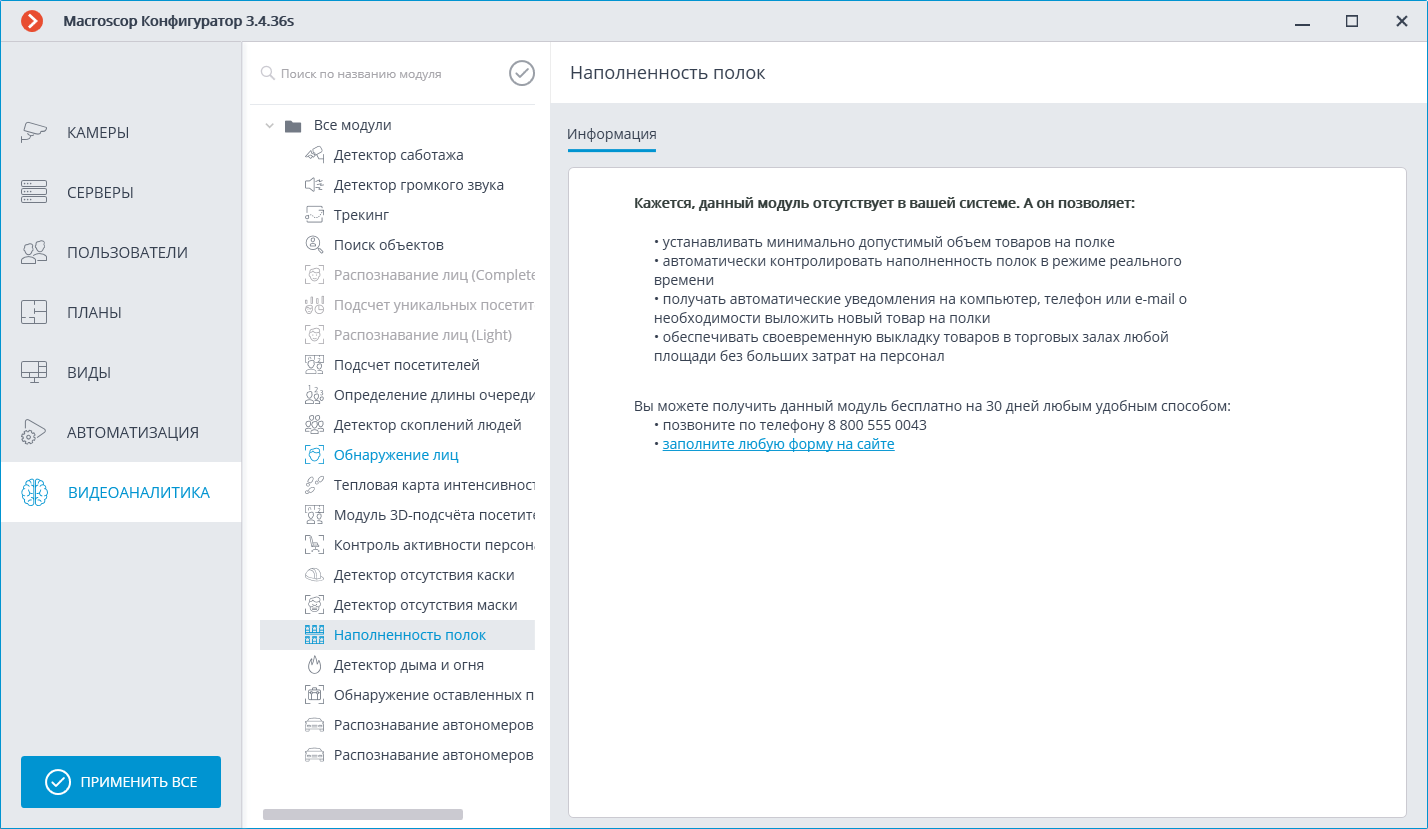Follow the заполните любую форму на сайте link

point(778,444)
